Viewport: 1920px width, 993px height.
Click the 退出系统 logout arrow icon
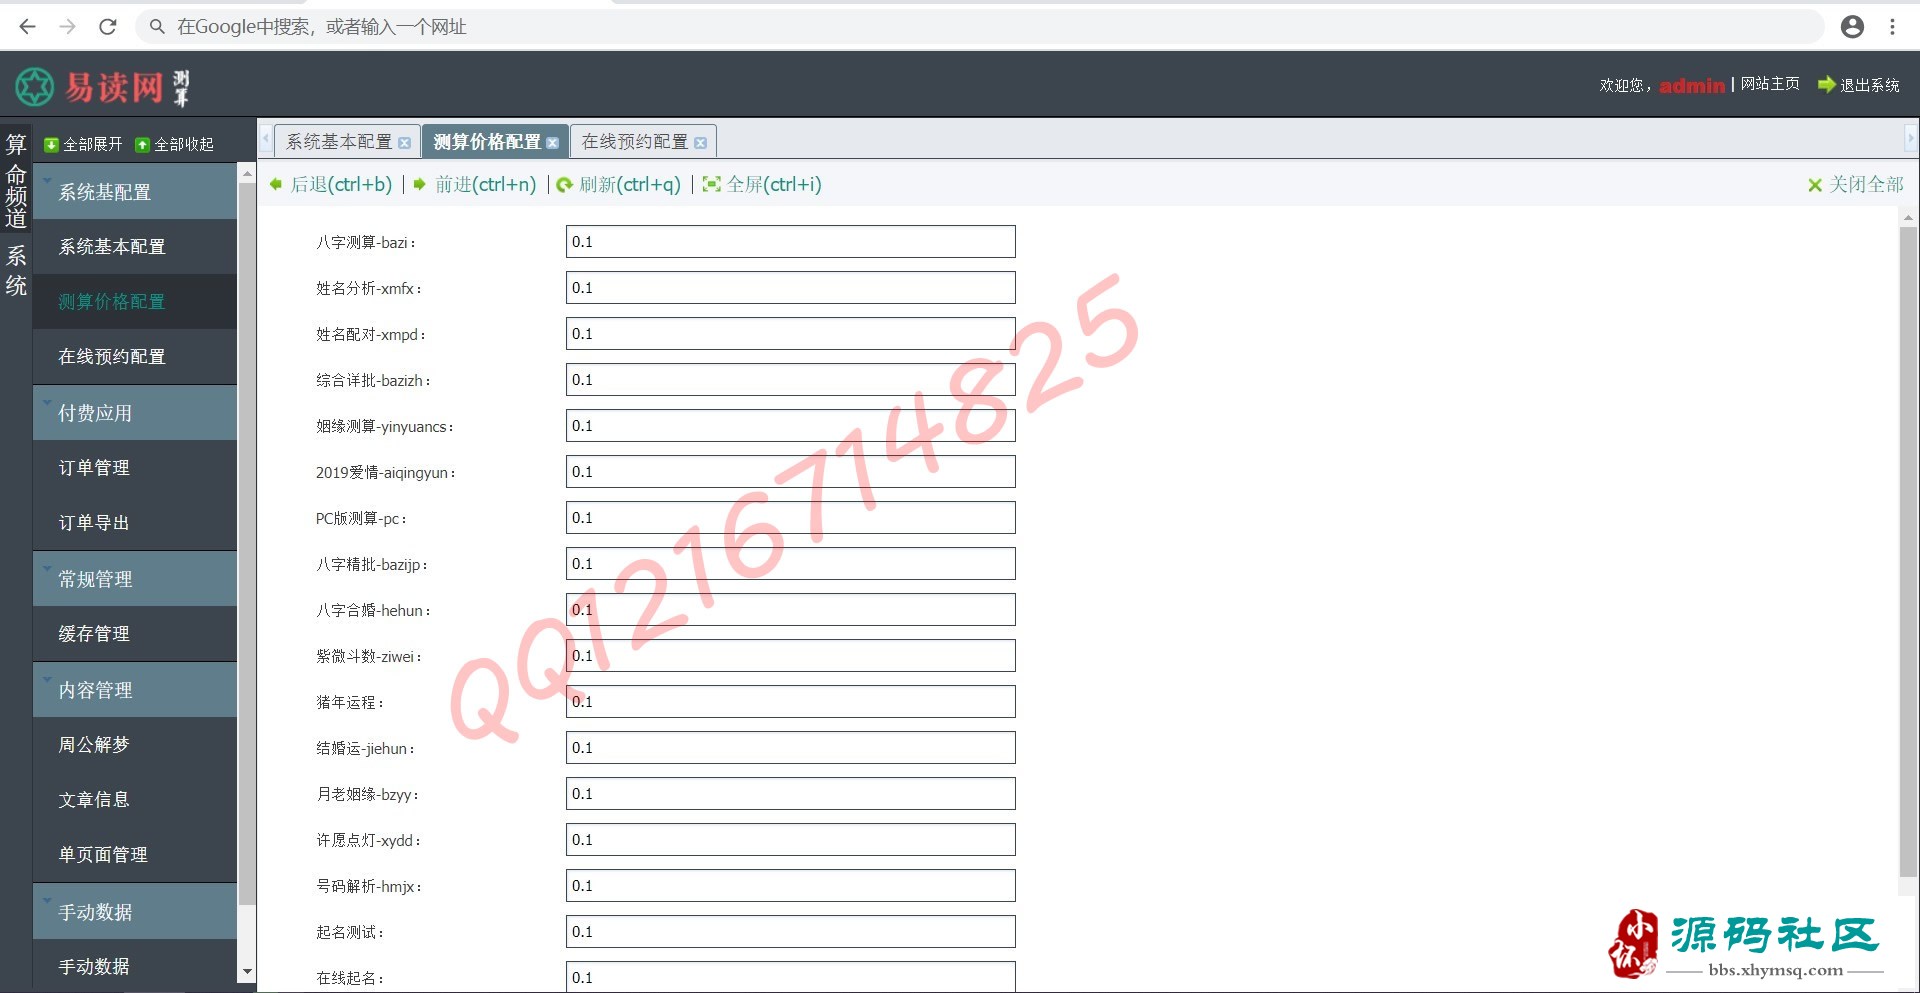(1826, 85)
